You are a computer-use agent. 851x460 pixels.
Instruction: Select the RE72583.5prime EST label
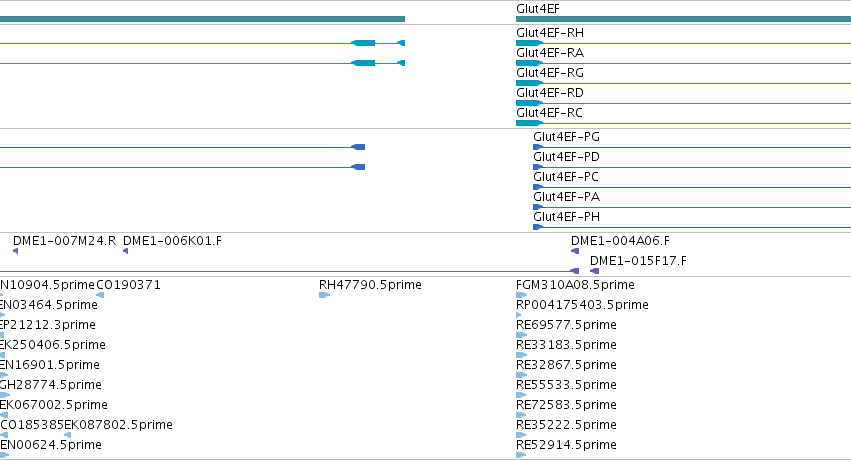[567, 405]
